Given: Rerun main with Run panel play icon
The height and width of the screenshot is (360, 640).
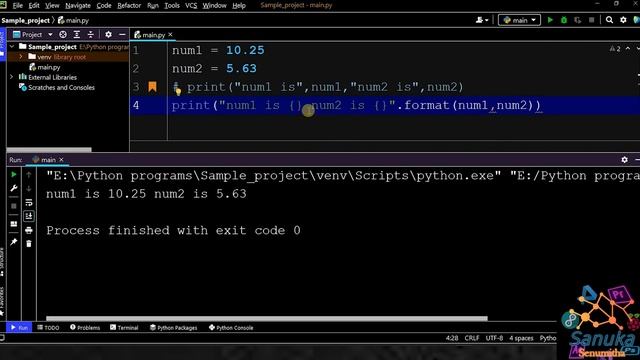Looking at the screenshot, I should click(13, 175).
